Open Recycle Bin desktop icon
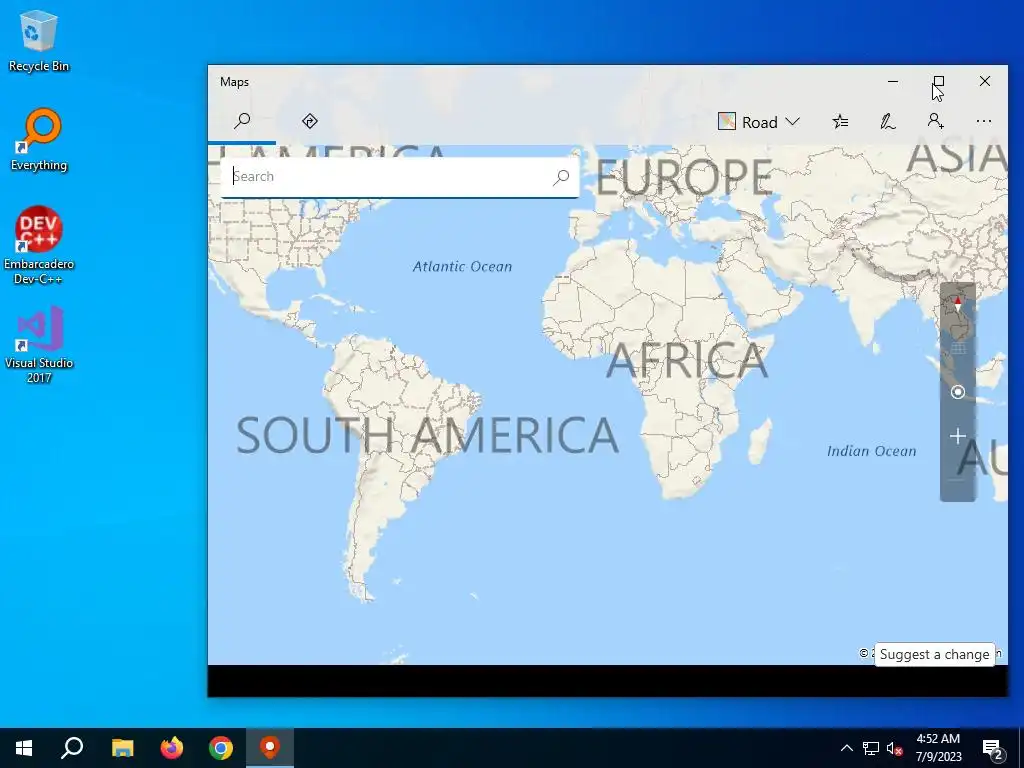 (x=39, y=40)
